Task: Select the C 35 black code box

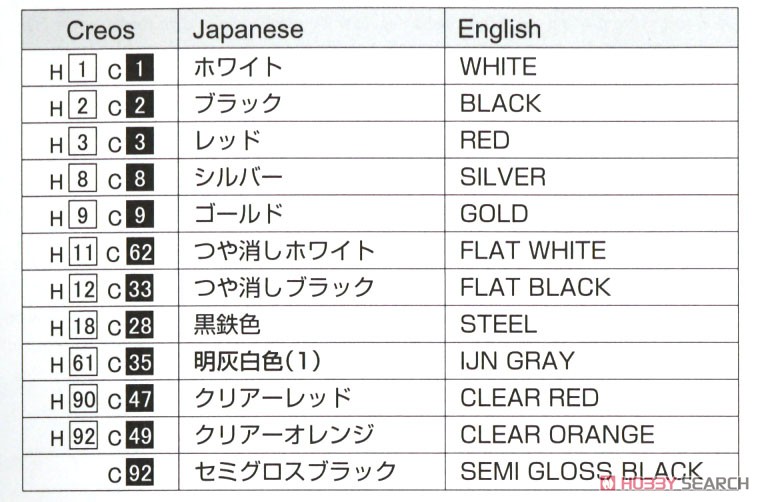Action: pos(140,362)
